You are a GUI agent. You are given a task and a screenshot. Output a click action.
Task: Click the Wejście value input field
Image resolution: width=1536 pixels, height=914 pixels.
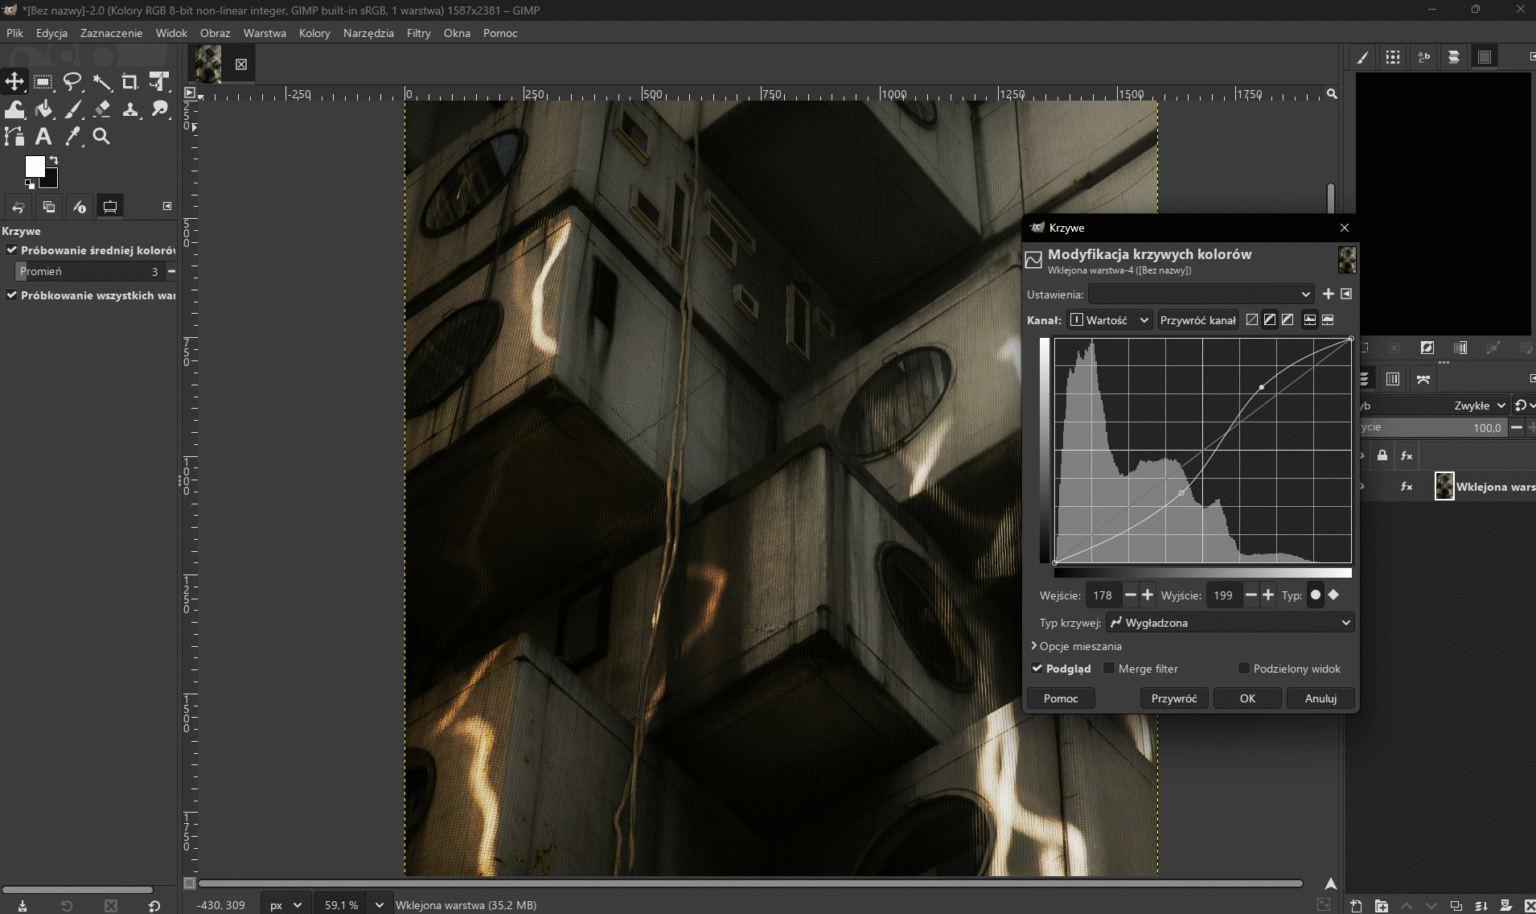click(x=1103, y=595)
